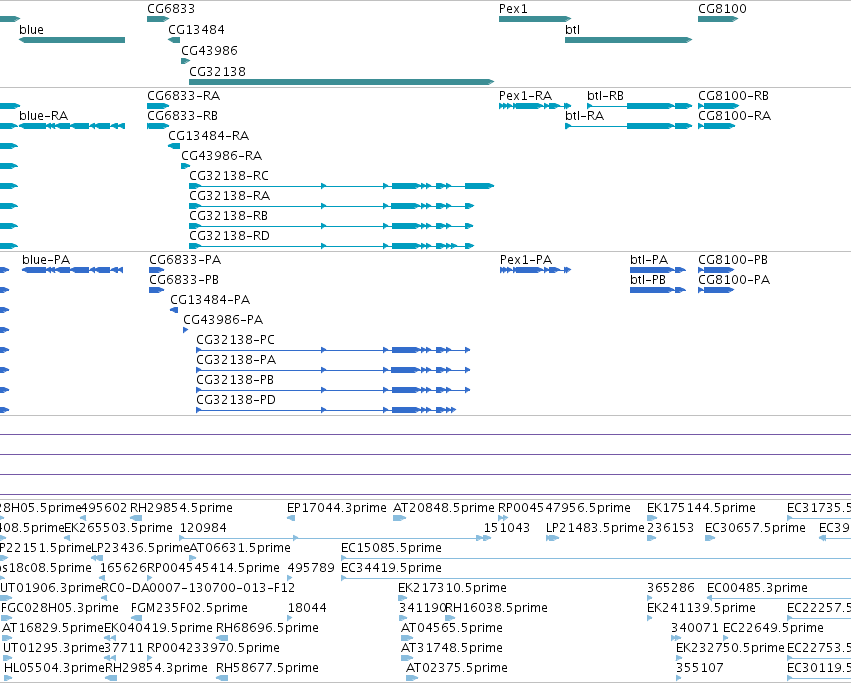Select the EK175144.5prime EST label
Screen dimensions: 851x683
(x=701, y=508)
